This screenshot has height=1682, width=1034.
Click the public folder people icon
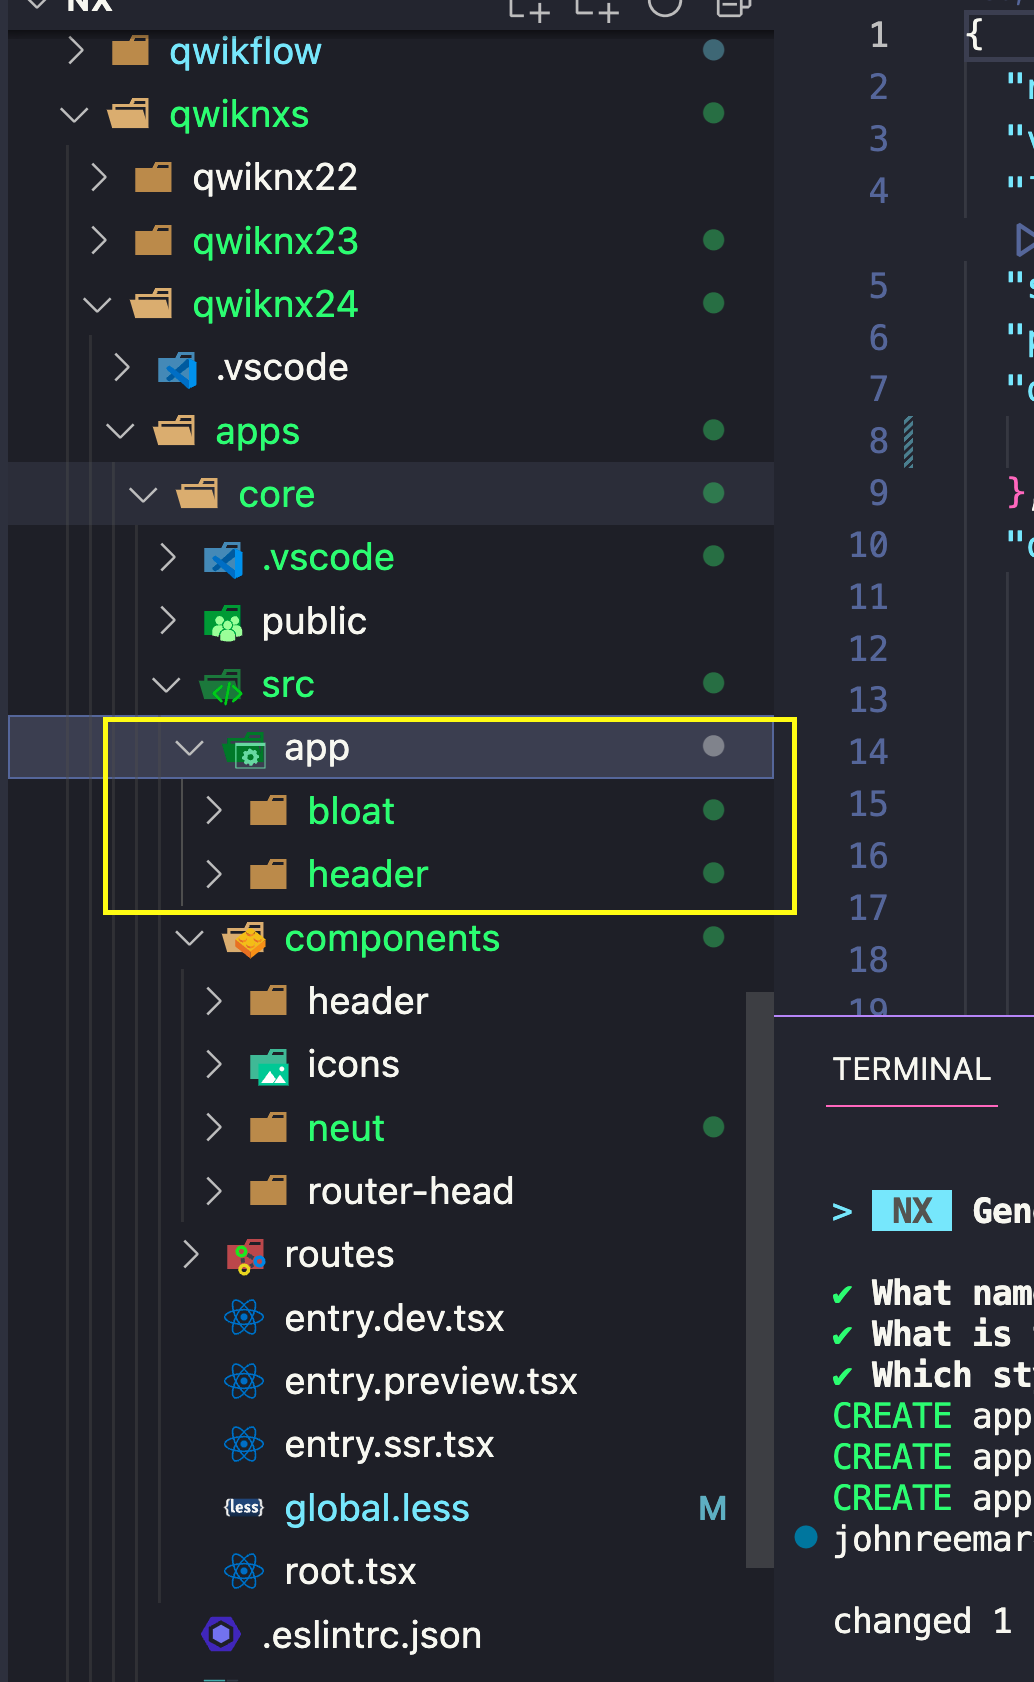click(223, 622)
